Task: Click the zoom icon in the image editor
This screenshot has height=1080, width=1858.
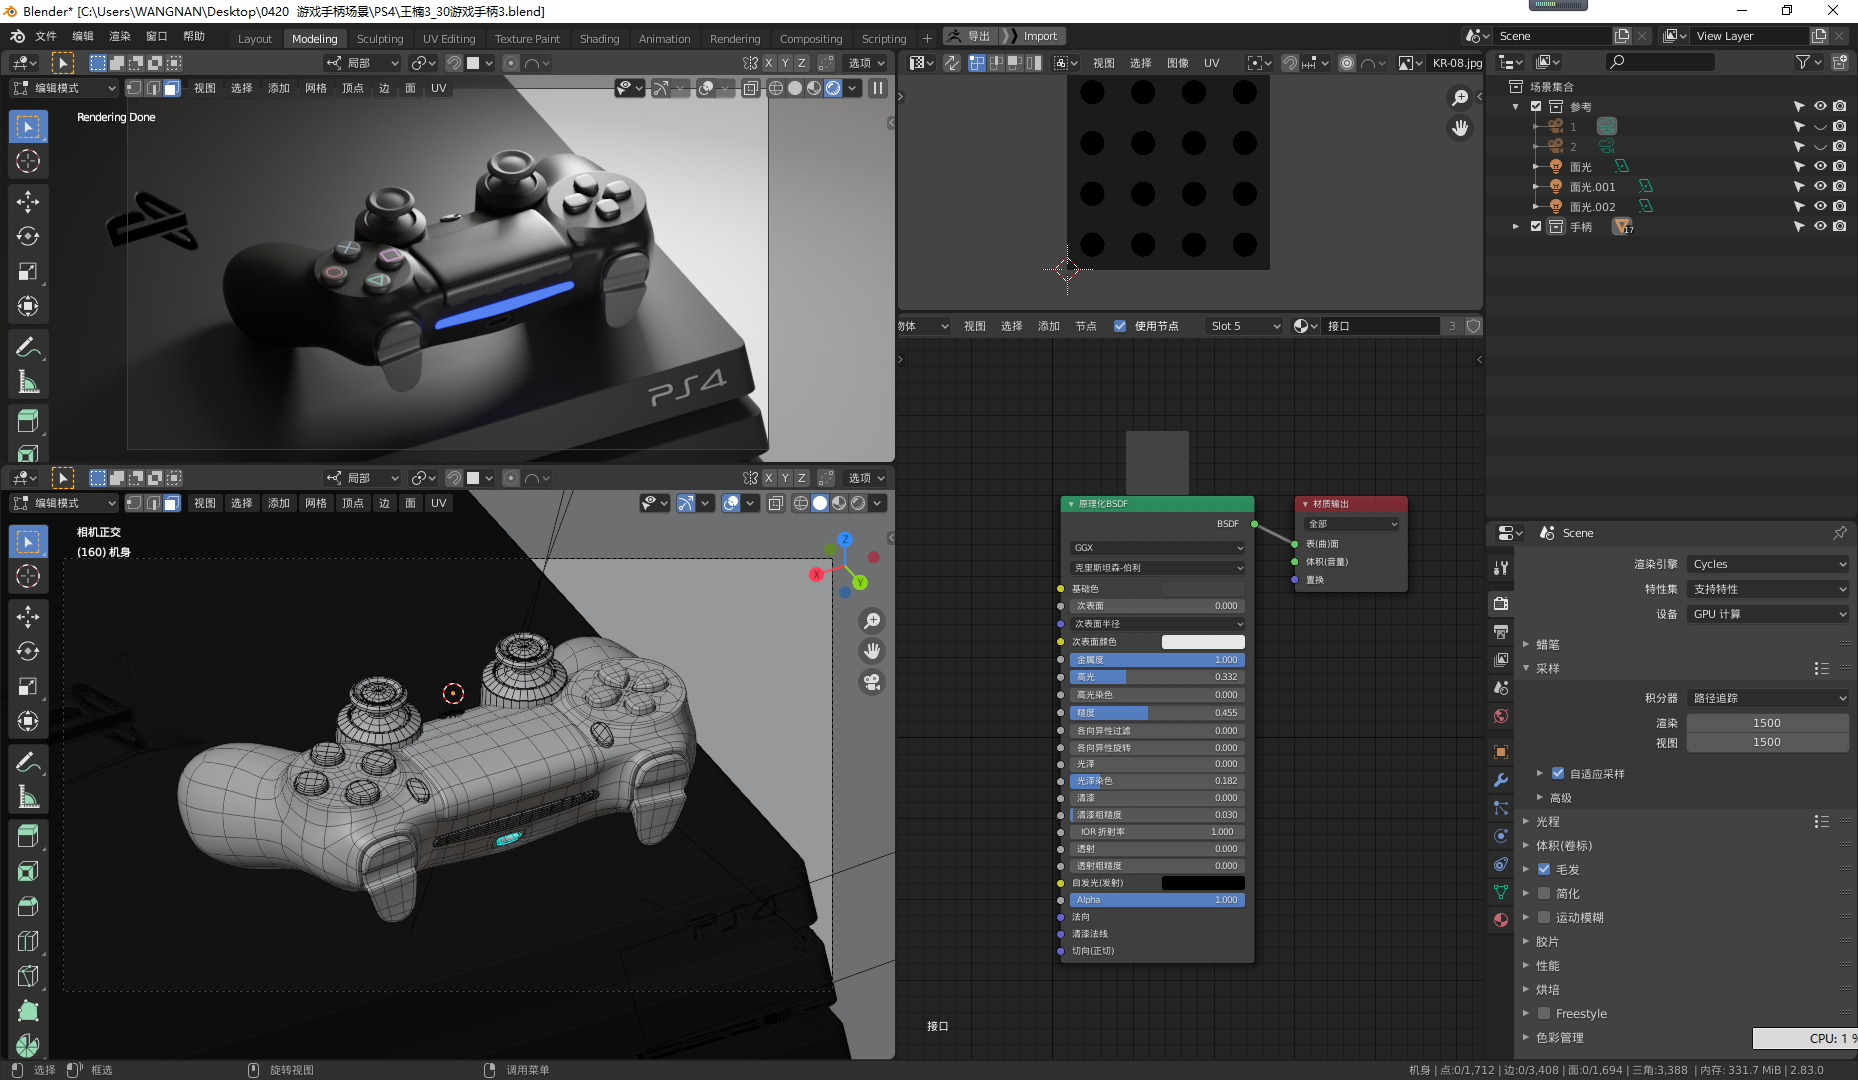Action: click(1460, 97)
